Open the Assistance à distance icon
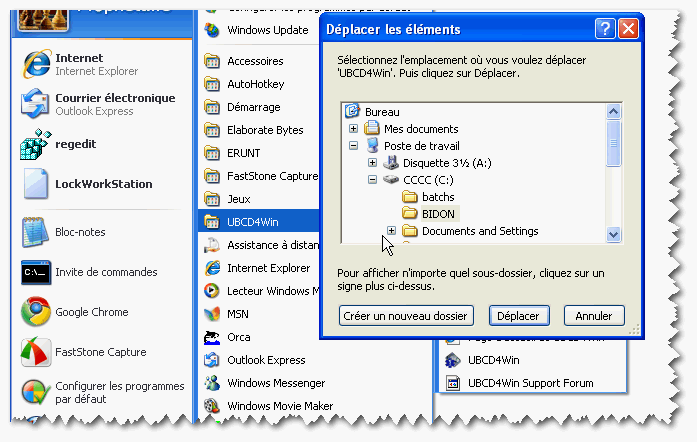This screenshot has height=442, width=697. pos(212,245)
